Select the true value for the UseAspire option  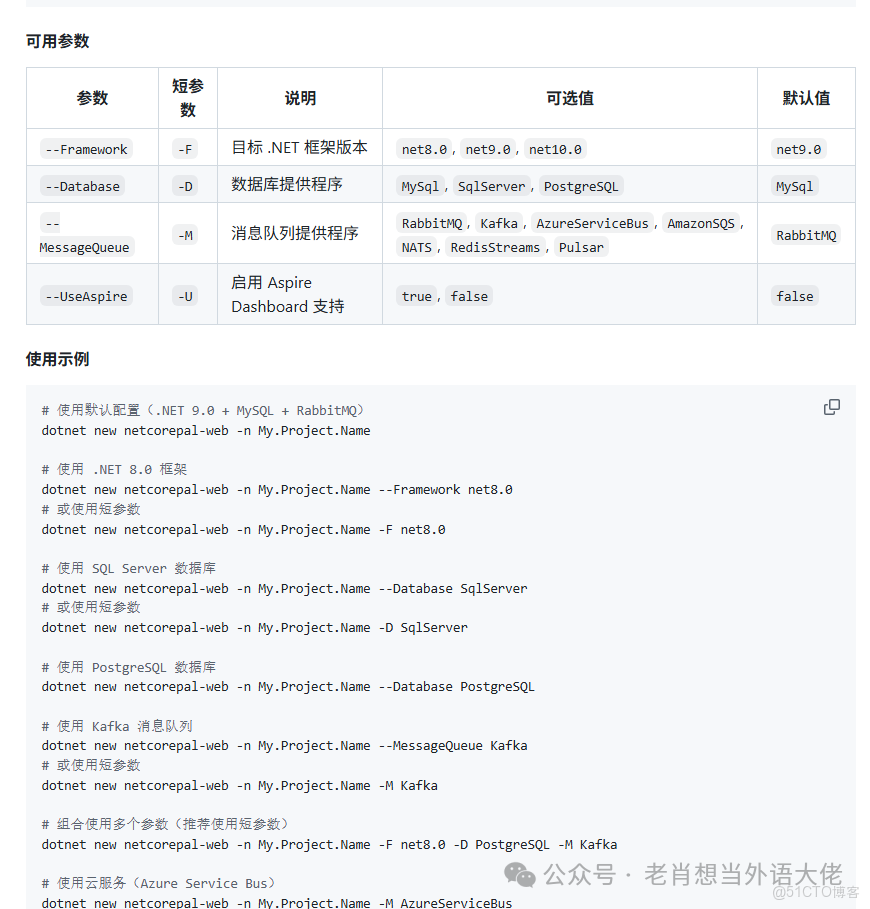(x=416, y=296)
